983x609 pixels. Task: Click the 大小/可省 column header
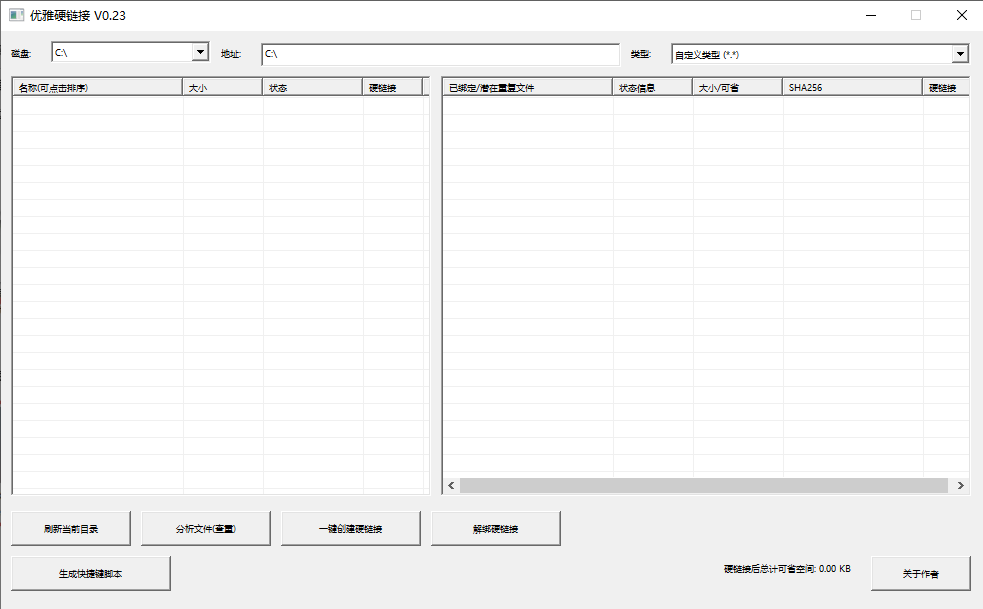[737, 88]
